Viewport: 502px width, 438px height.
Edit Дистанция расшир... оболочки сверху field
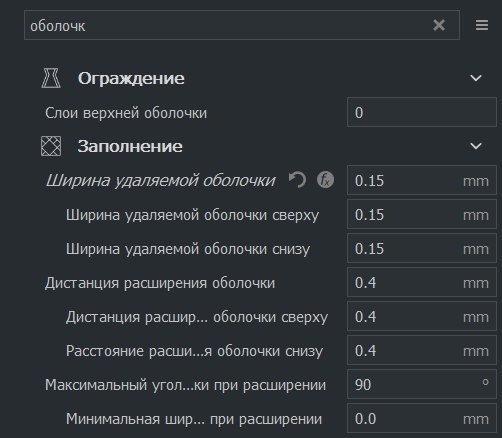(422, 316)
